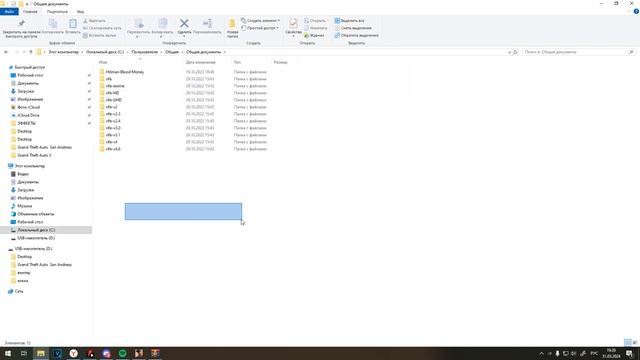
Task: Open Quick access (Быстрый доступ) in the sidebar
Action: click(29, 67)
